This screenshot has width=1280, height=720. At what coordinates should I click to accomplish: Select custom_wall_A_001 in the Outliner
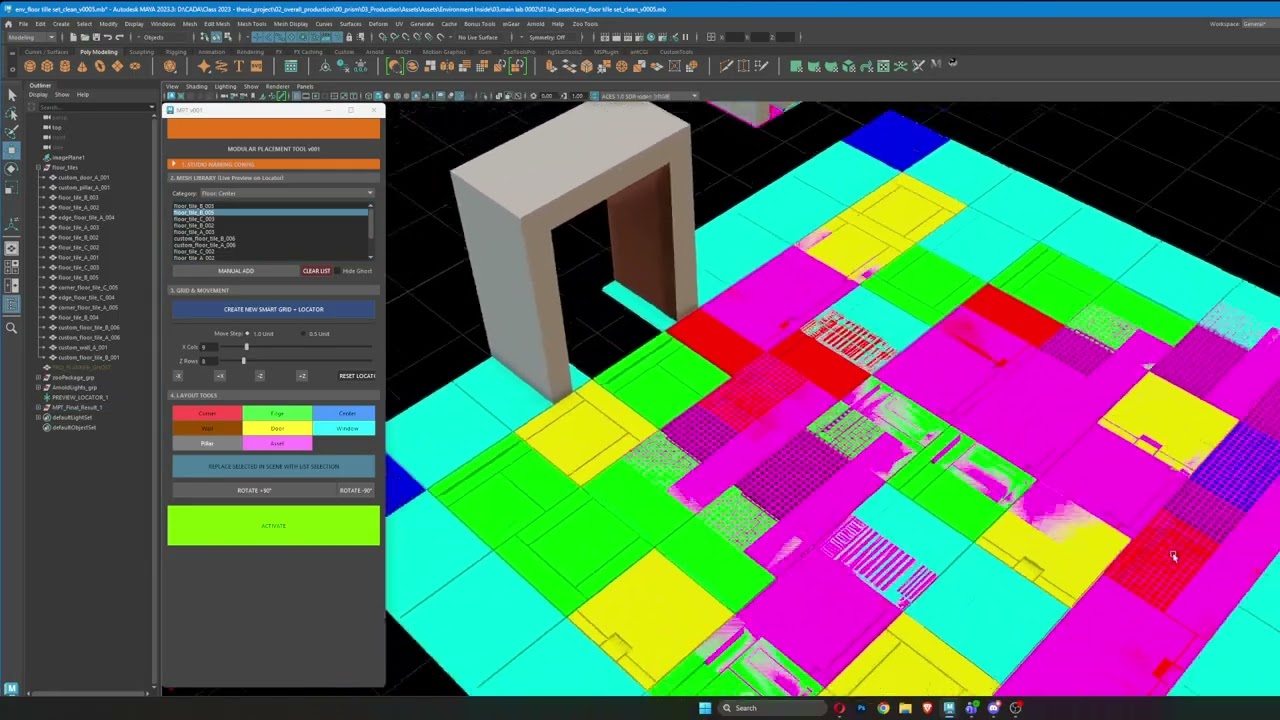tap(82, 347)
